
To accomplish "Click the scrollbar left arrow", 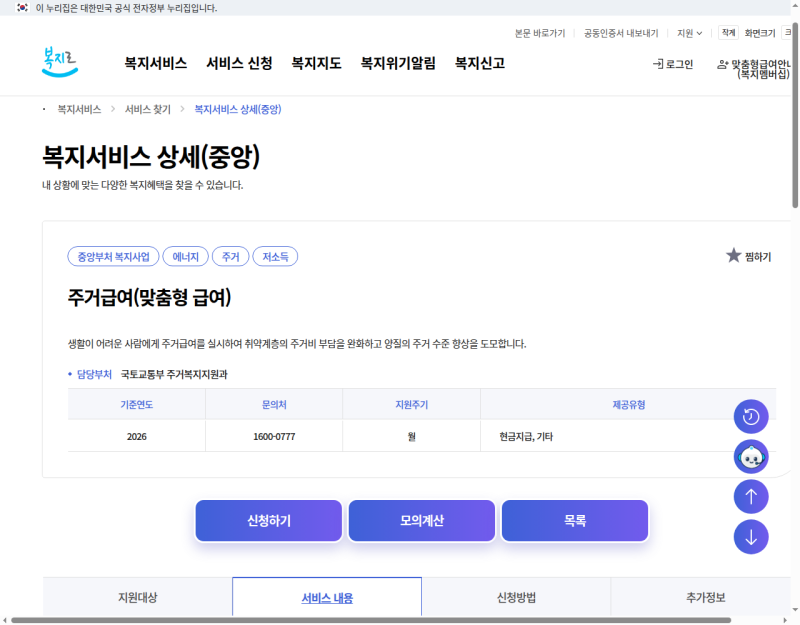I will coord(5,620).
